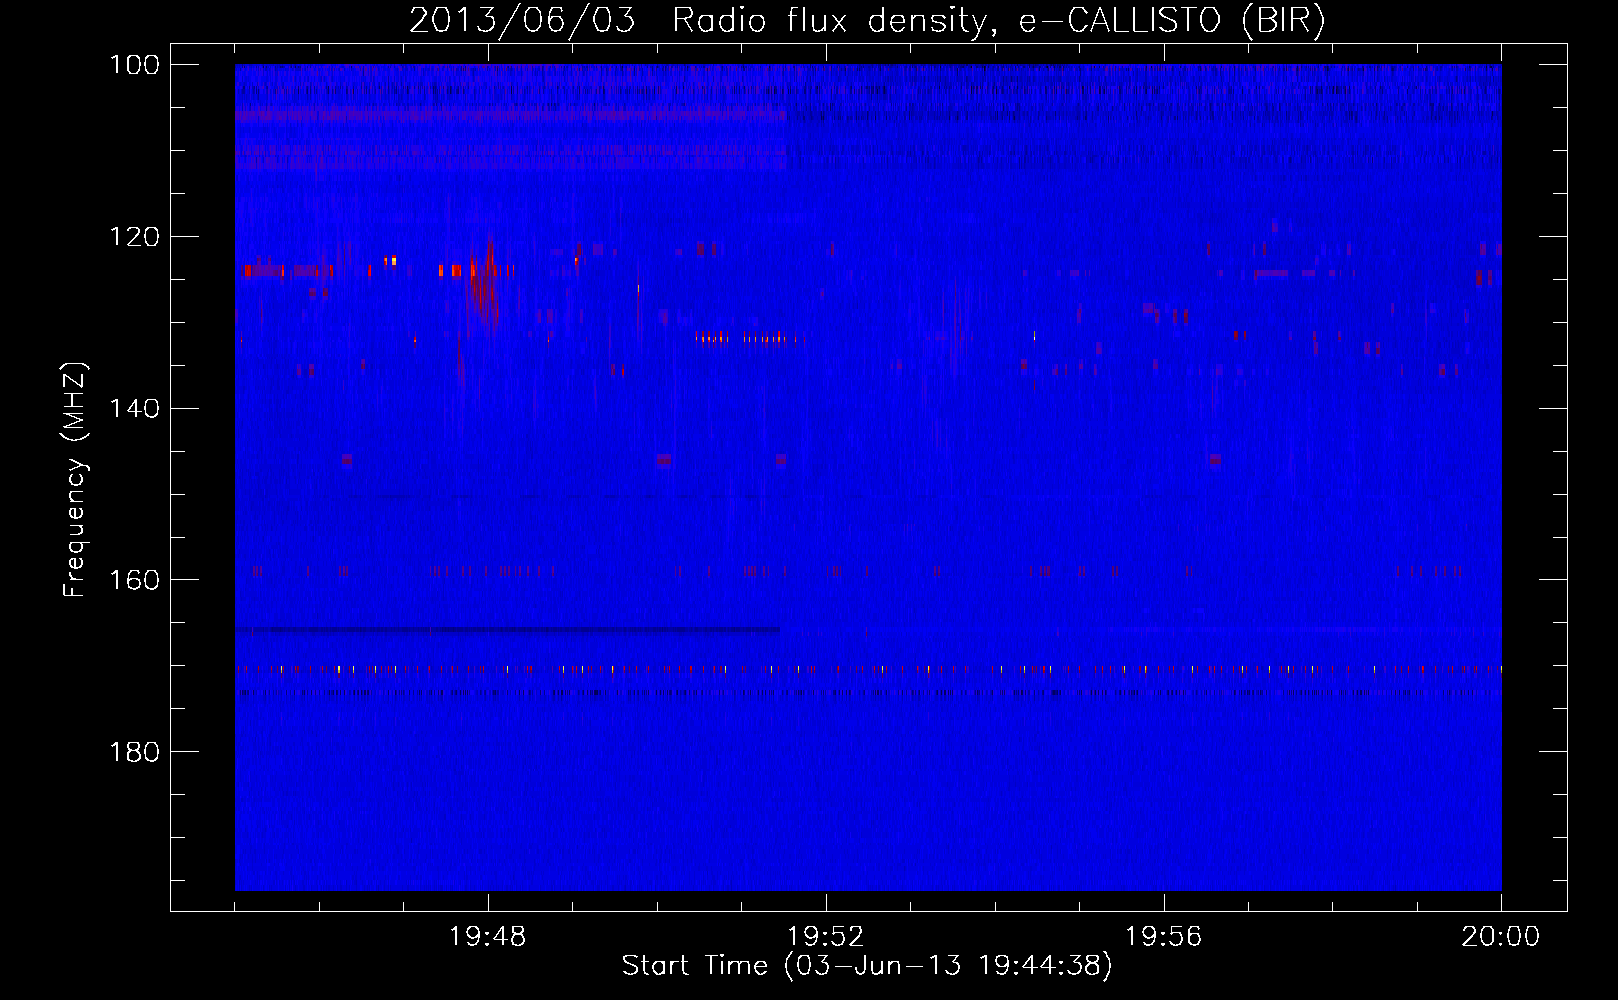Click the bright red burst near 19:48
This screenshot has width=1618, height=1000.
click(x=485, y=283)
